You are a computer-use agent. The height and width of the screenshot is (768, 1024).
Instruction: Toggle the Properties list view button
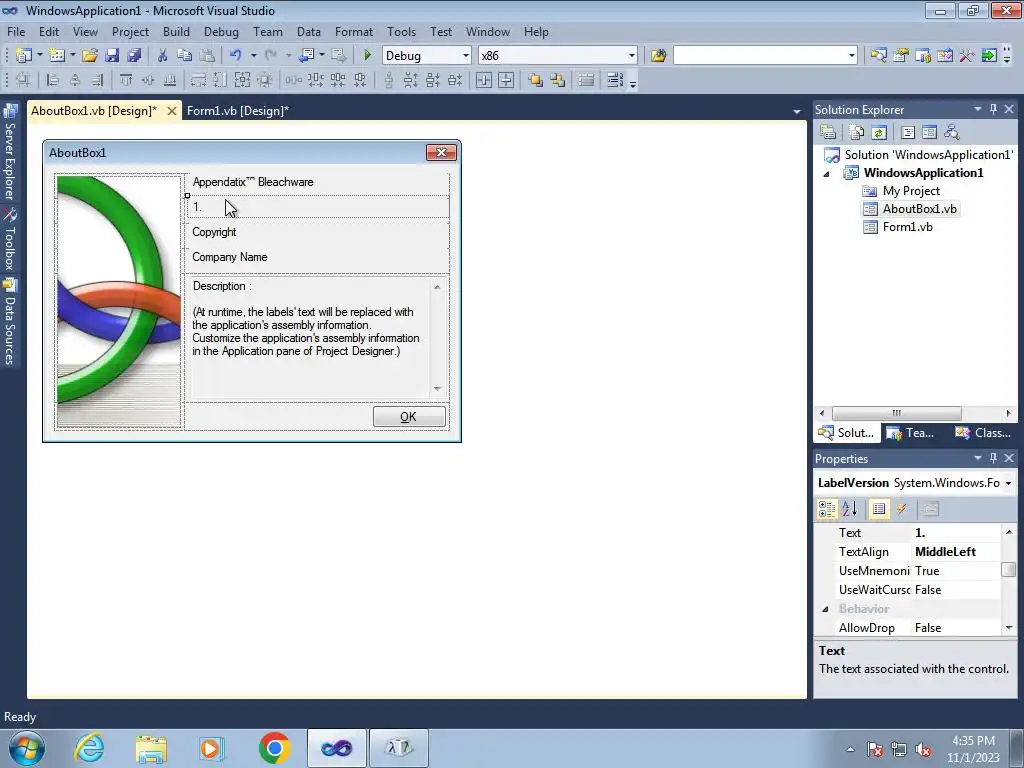point(879,509)
